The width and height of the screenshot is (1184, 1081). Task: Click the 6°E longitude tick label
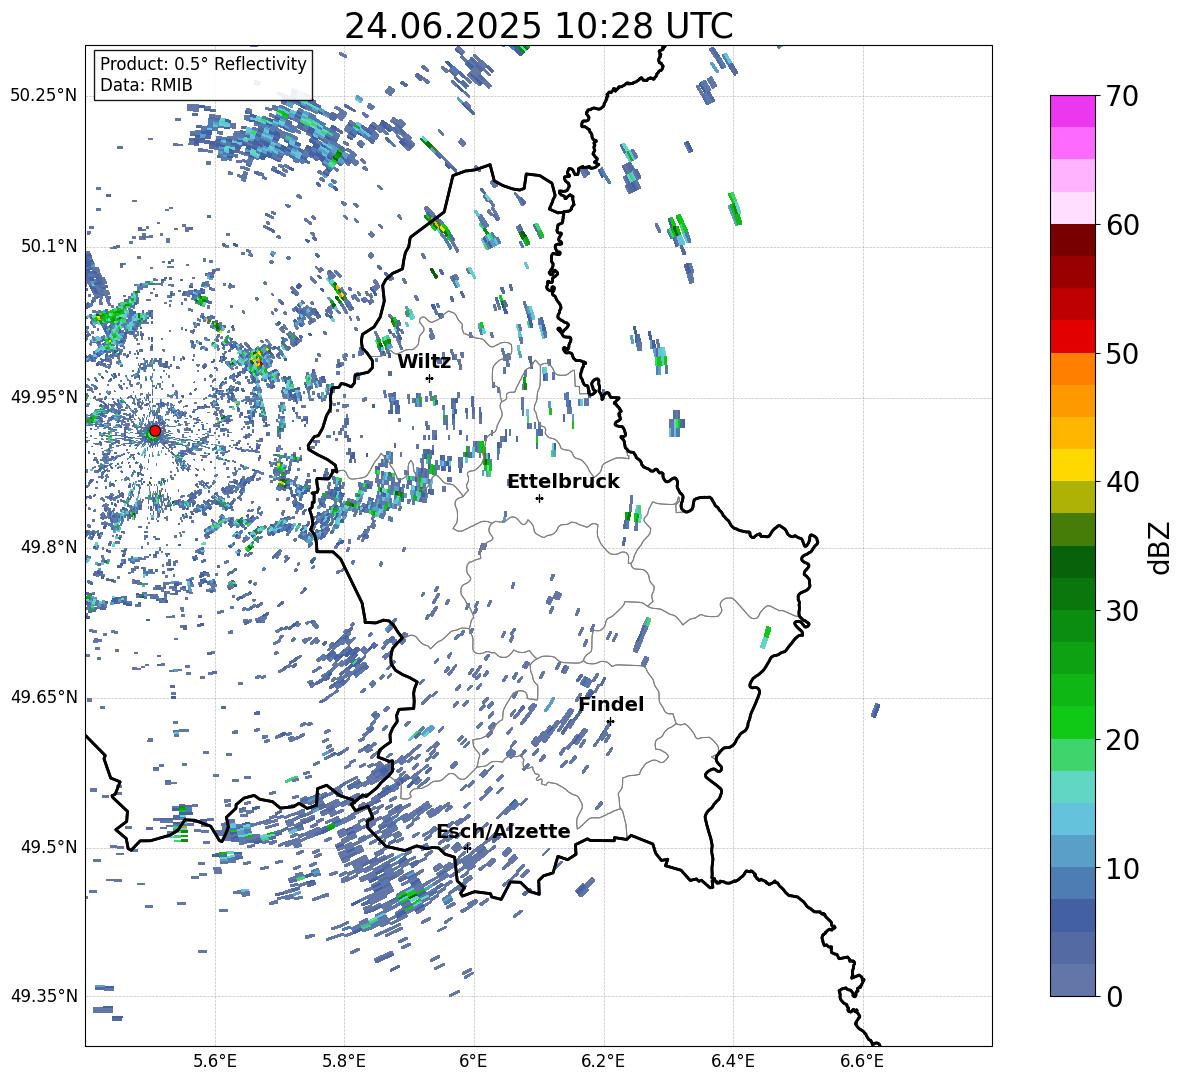click(x=473, y=1061)
